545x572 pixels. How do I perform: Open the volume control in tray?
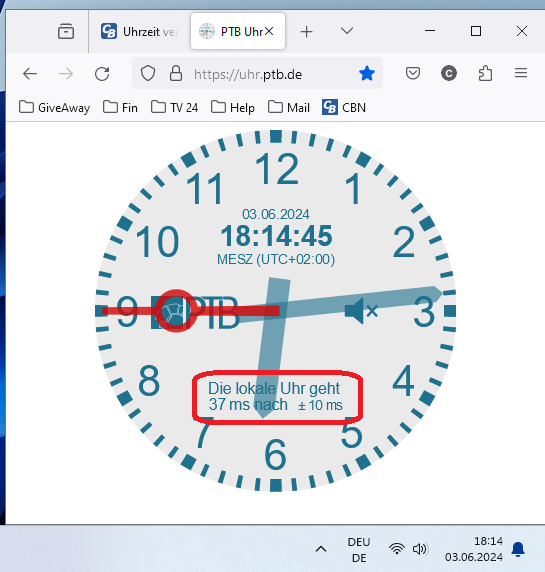pyautogui.click(x=420, y=549)
